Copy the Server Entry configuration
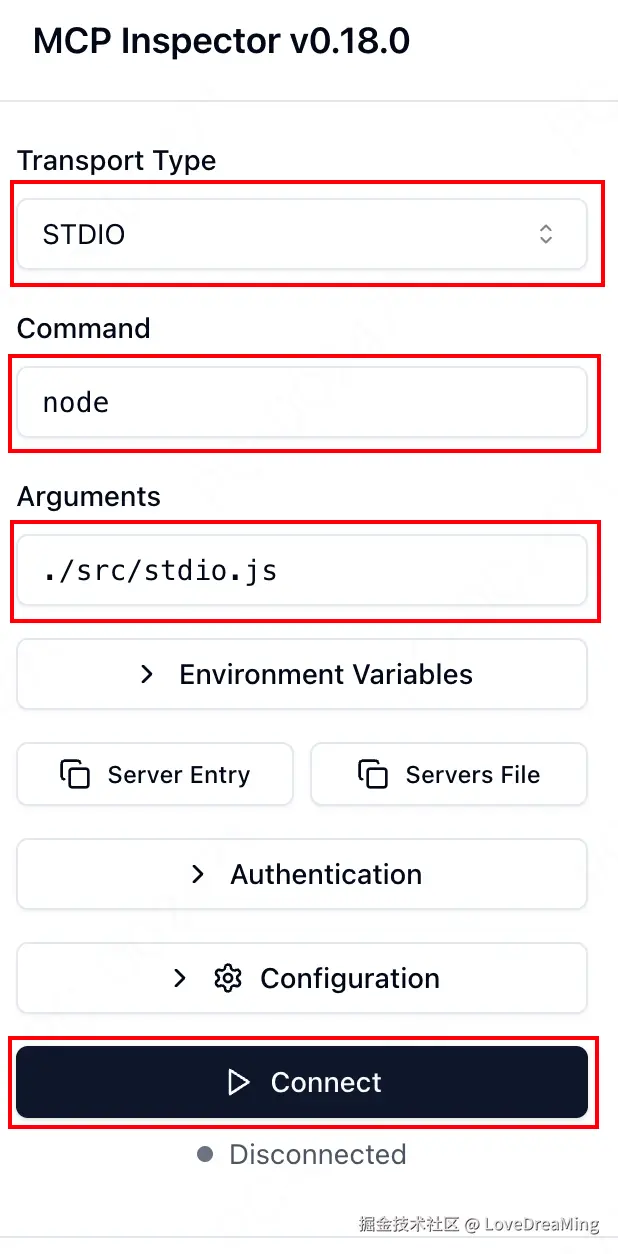This screenshot has height=1254, width=618. click(x=155, y=774)
